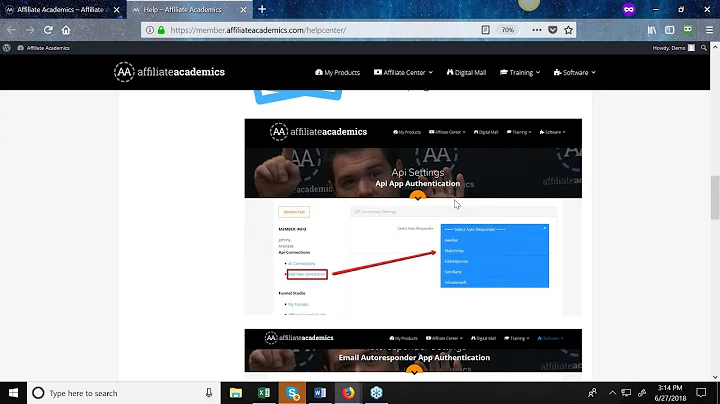Screen dimensions: 720x404
Task: Close the first Affiliate Academics tab
Action: click(x=117, y=9)
